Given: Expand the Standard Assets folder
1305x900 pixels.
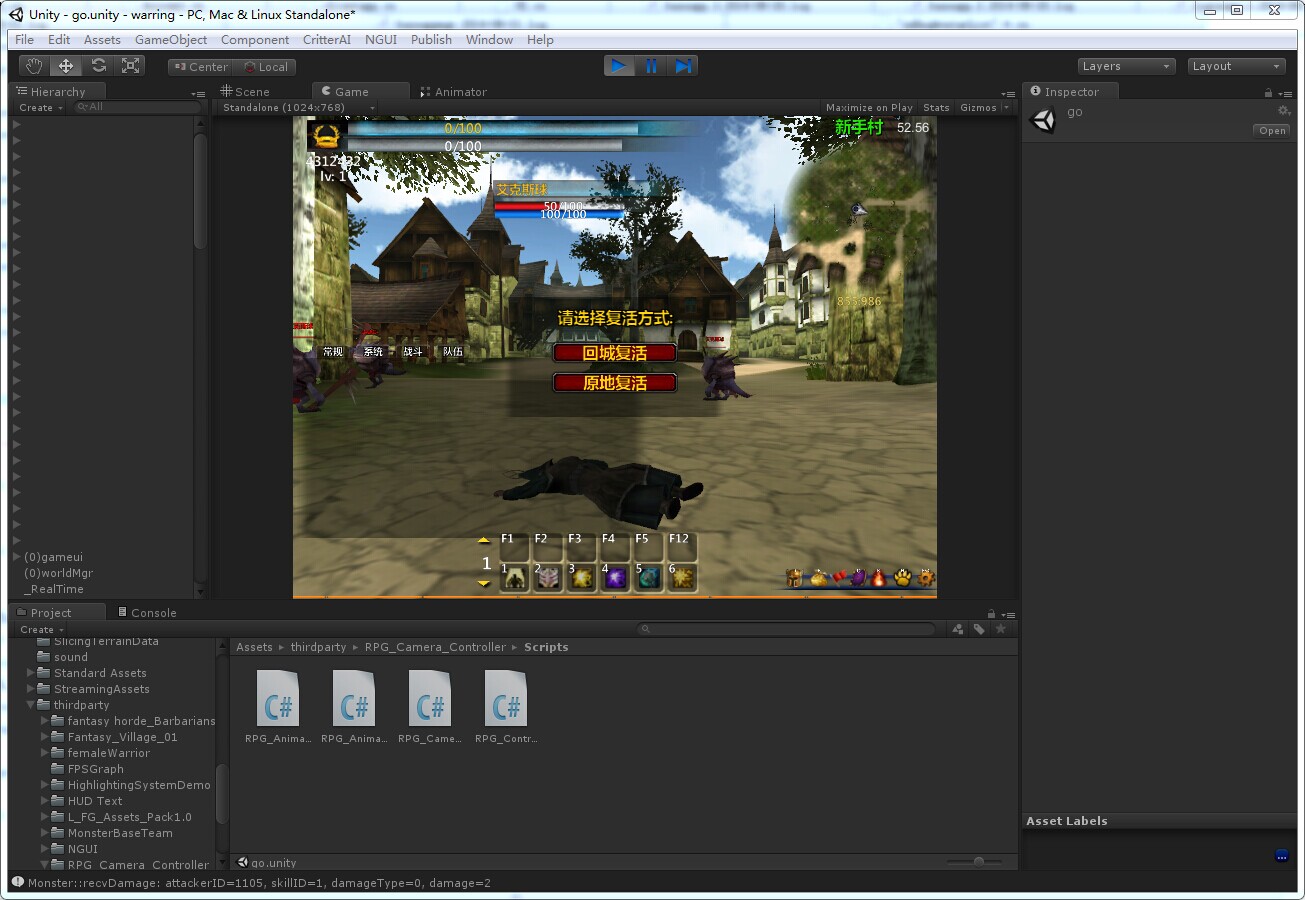Looking at the screenshot, I should point(31,673).
